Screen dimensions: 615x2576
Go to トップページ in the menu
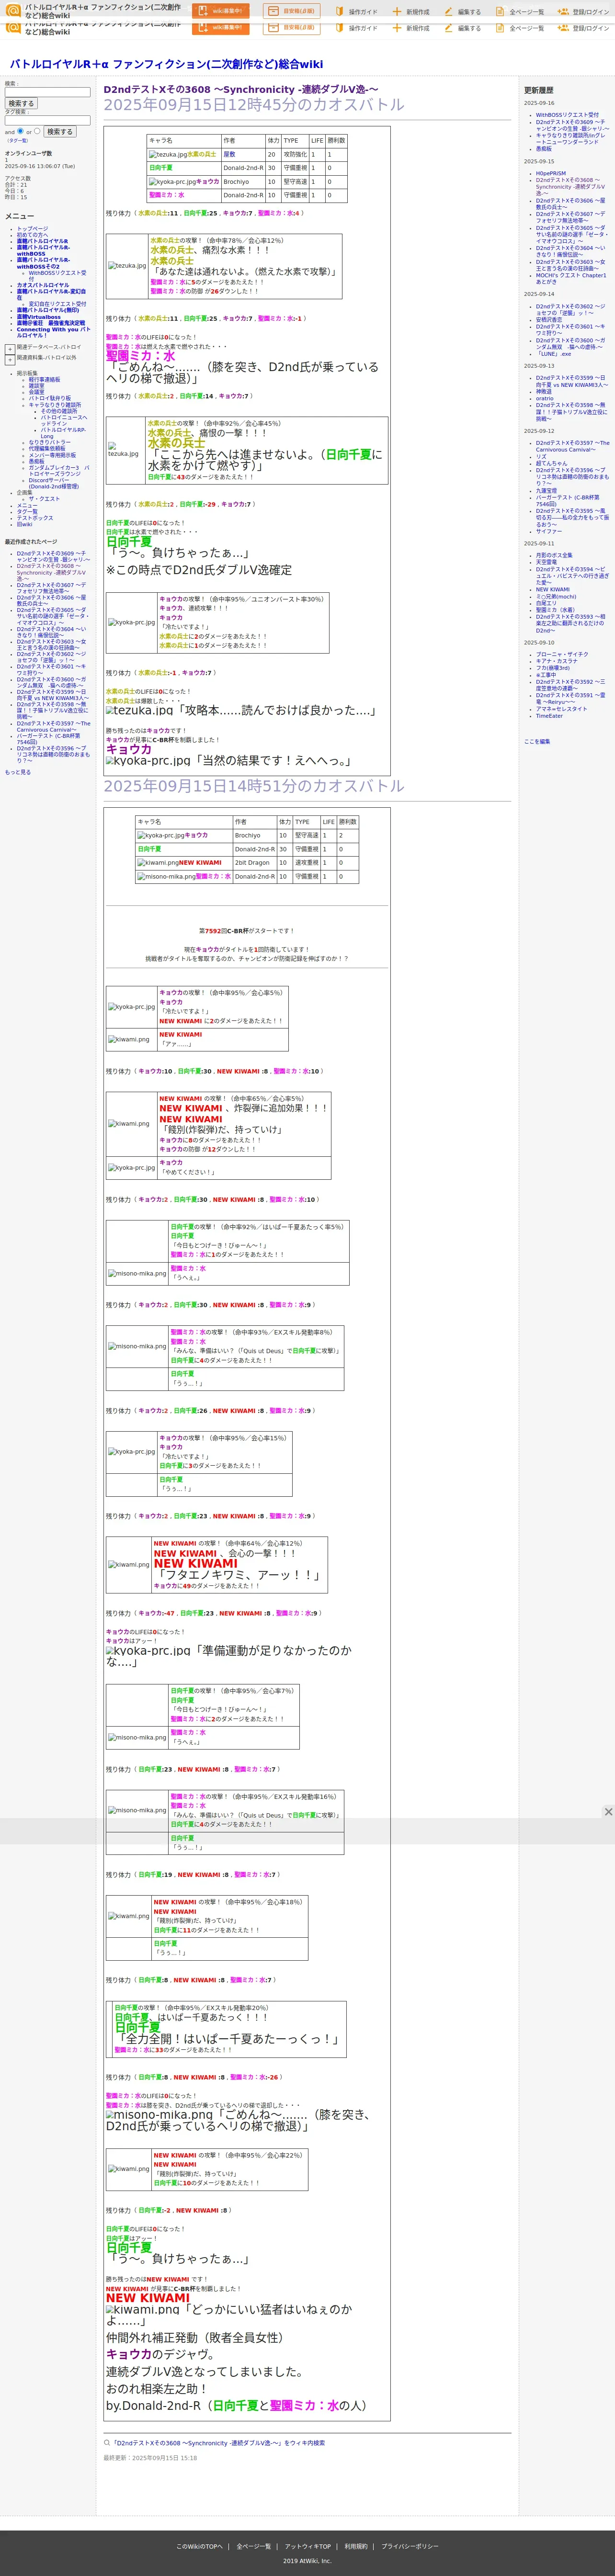32,229
